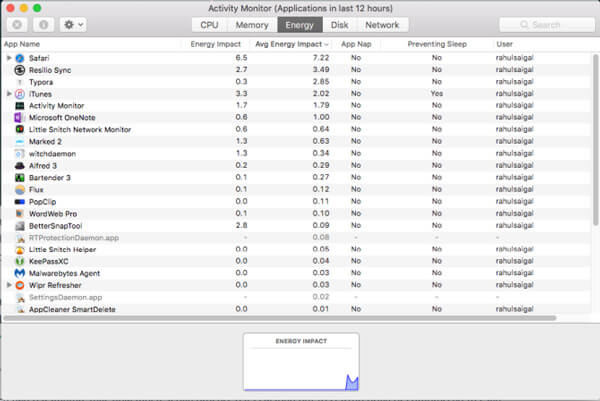Switch to the Memory tab

point(252,25)
